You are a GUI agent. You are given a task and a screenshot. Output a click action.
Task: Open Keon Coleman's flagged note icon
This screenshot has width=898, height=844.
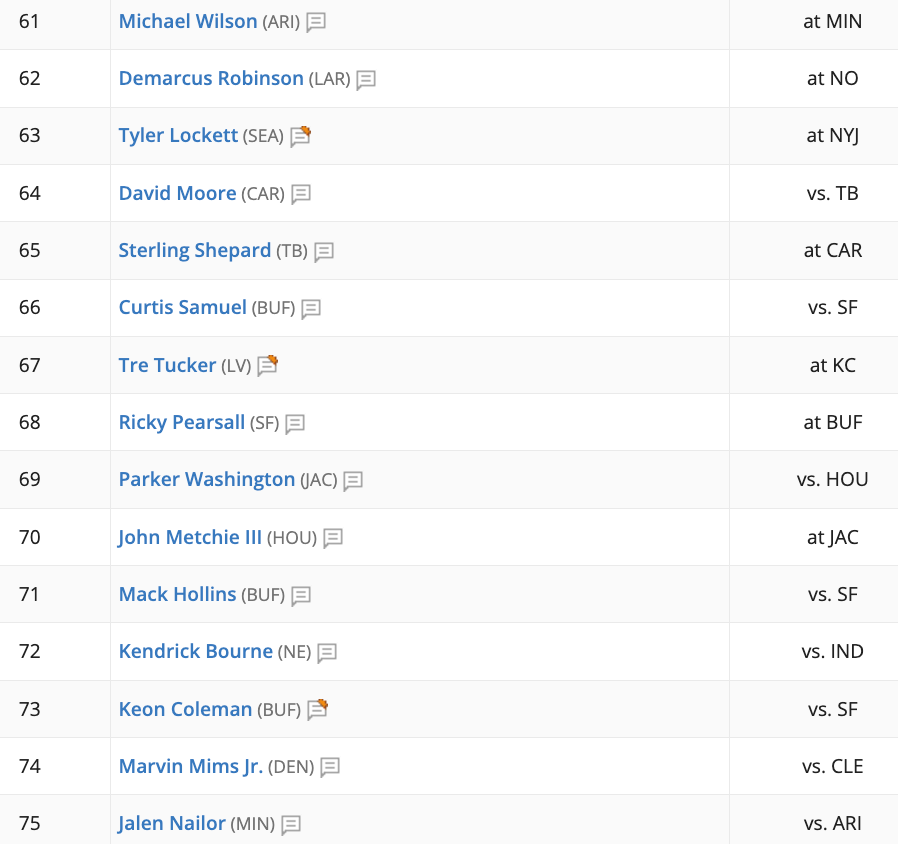[318, 709]
